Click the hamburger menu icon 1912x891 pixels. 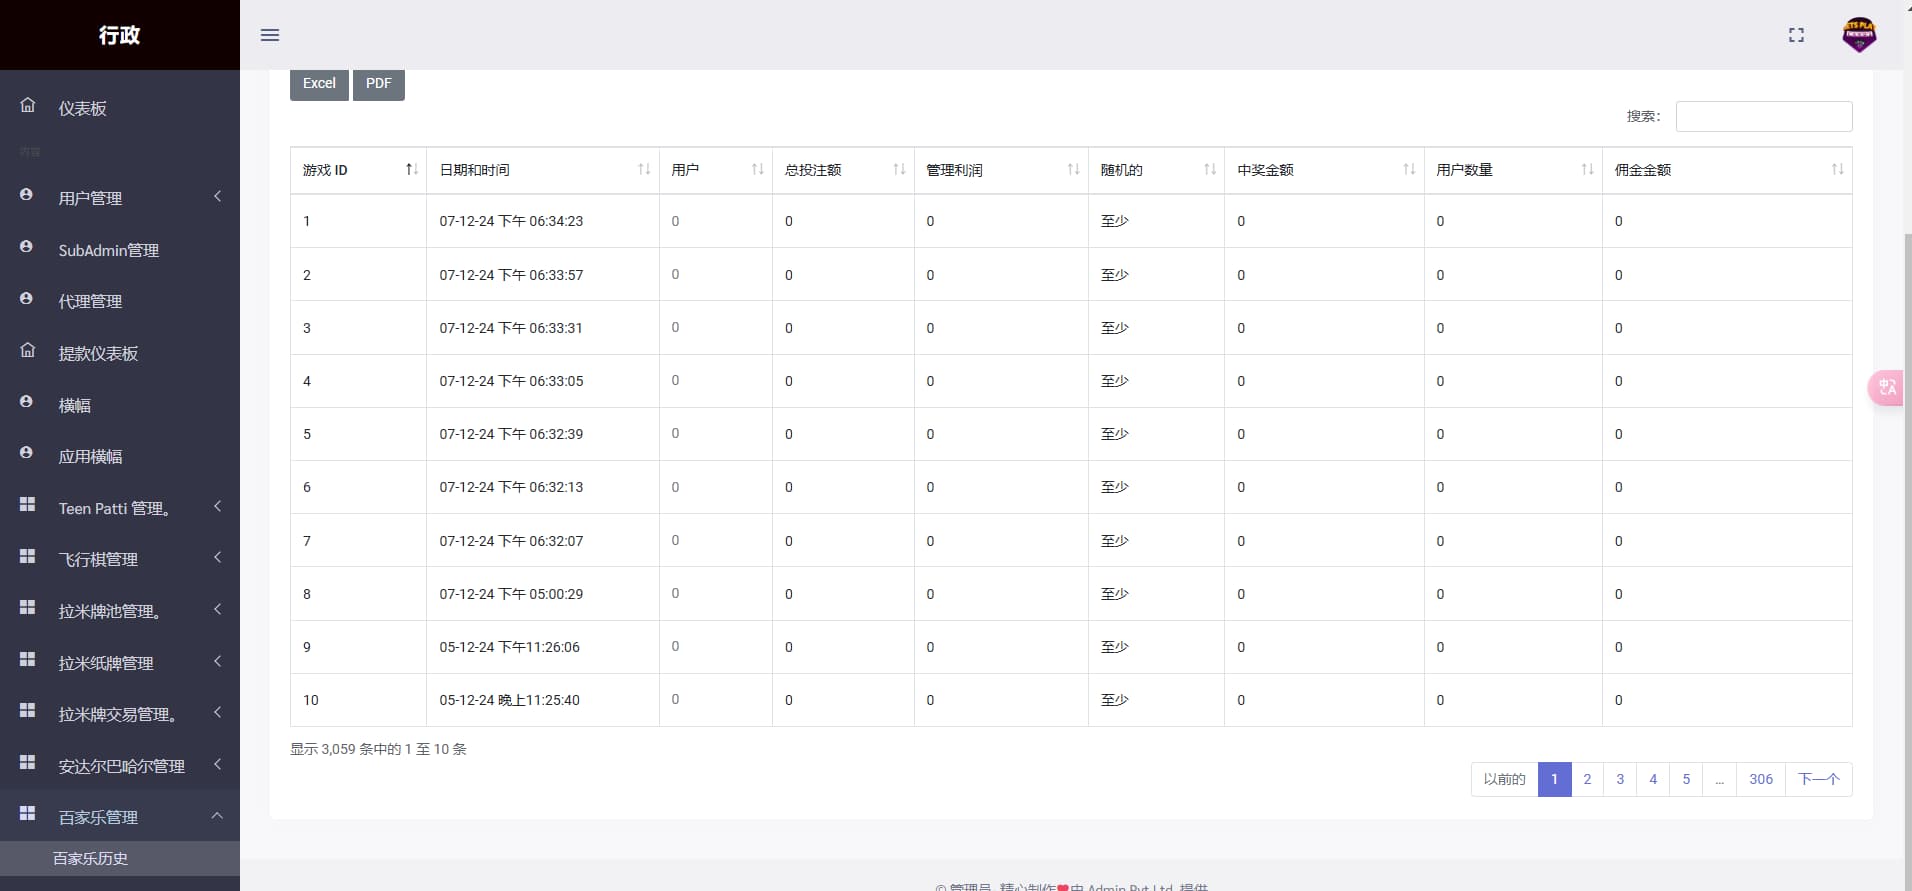click(270, 35)
